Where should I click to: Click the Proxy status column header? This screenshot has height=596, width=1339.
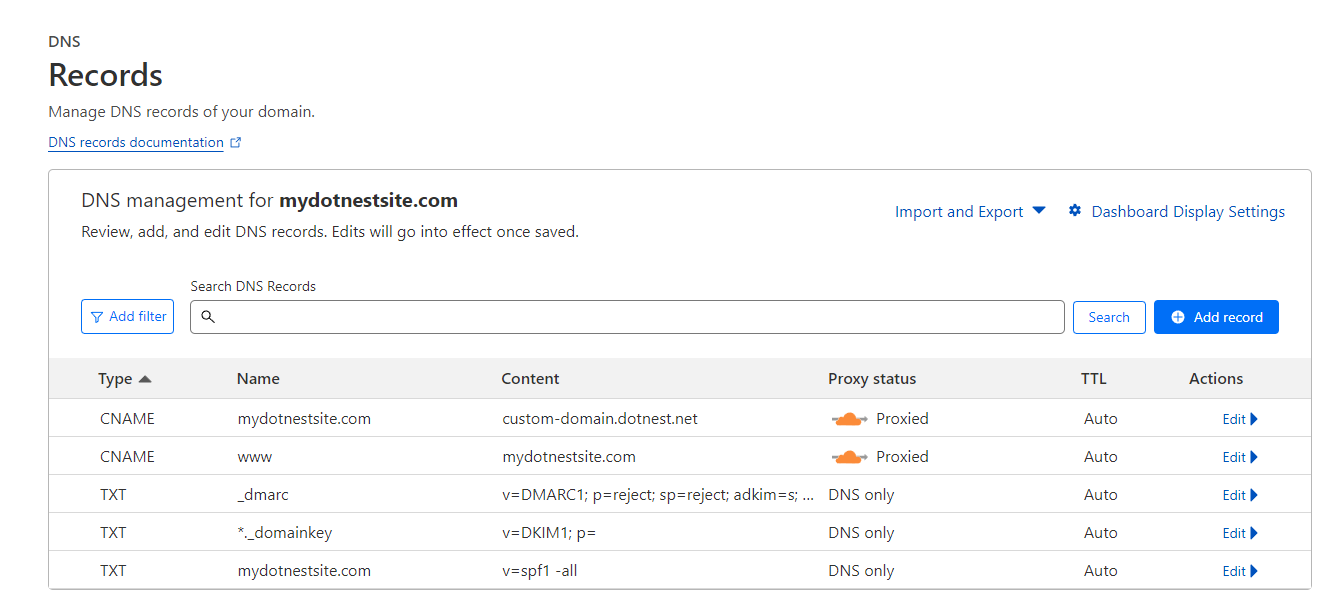click(872, 379)
